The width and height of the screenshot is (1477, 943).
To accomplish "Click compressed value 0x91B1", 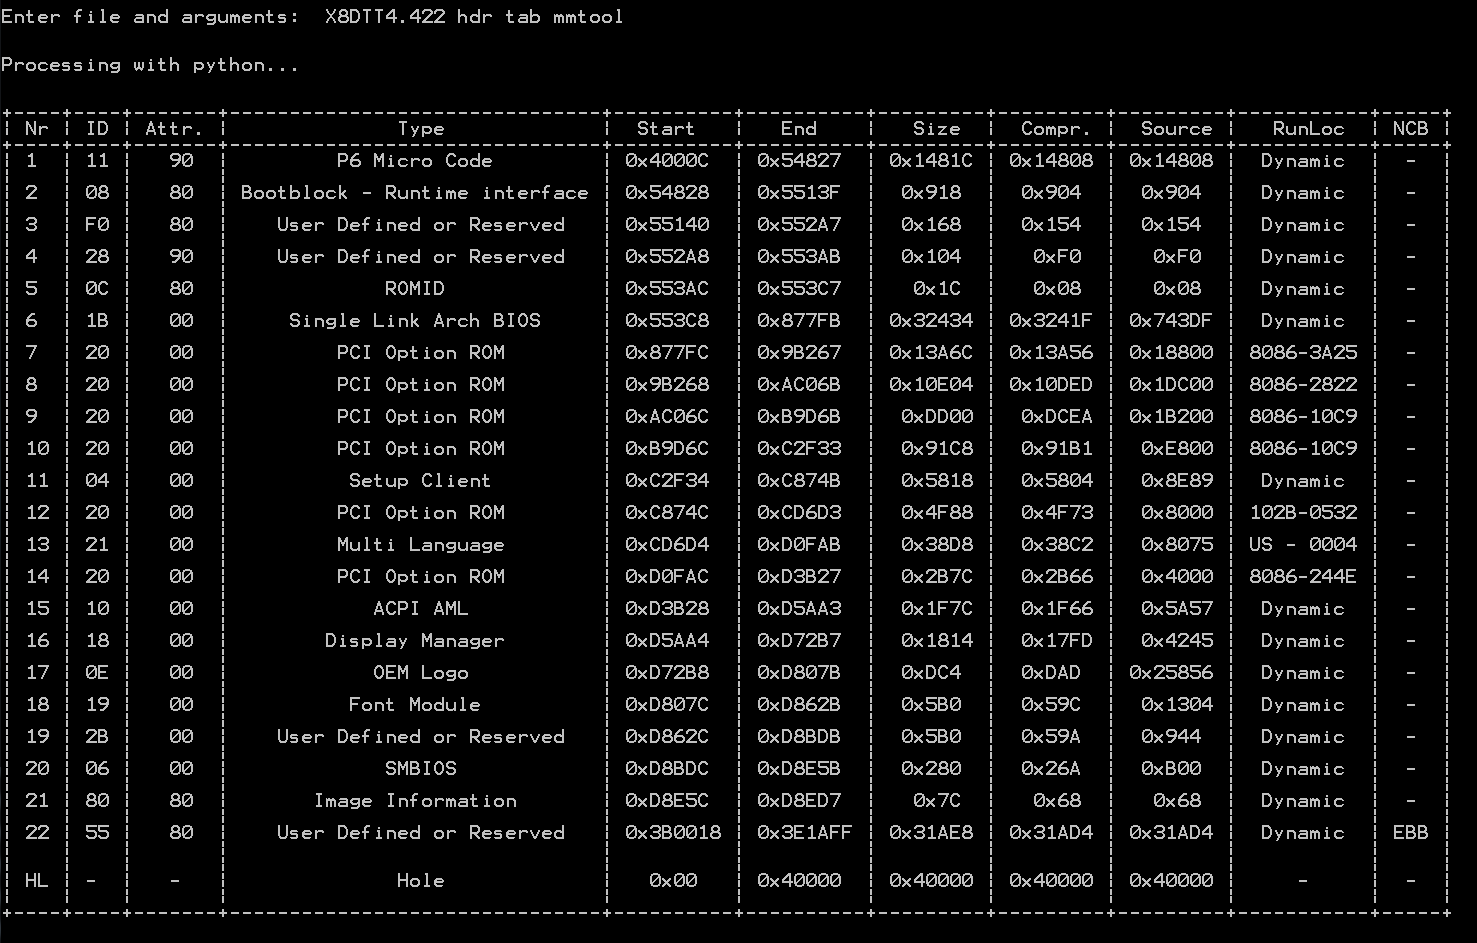I will point(1056,448).
